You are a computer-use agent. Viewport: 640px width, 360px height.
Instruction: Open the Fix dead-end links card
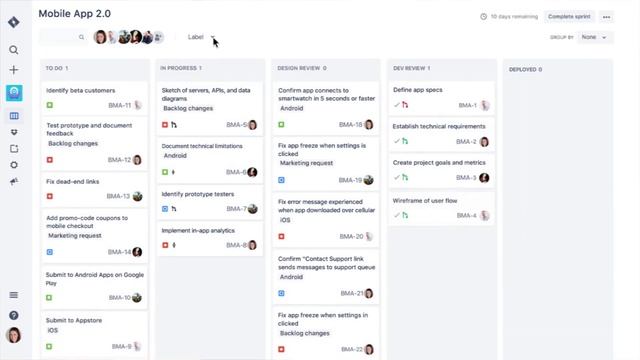coord(94,189)
